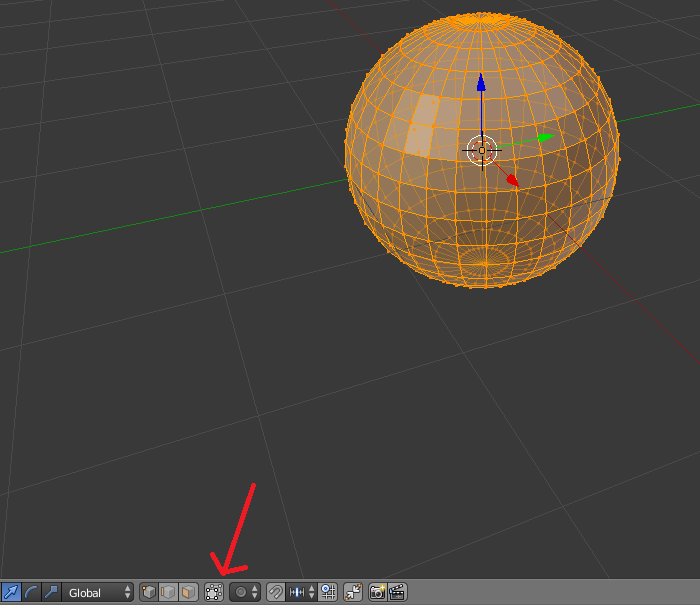Toggle Limit selection to visible button
This screenshot has width=700, height=605.
pos(214,592)
